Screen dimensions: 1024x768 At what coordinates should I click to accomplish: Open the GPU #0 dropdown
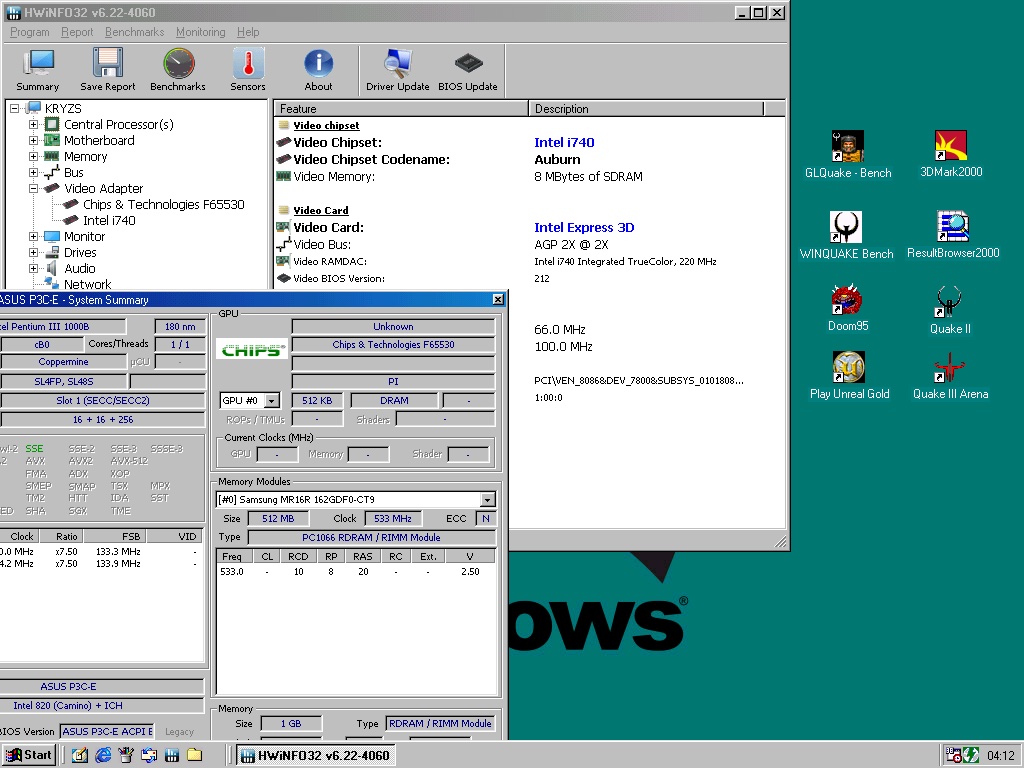[x=272, y=400]
